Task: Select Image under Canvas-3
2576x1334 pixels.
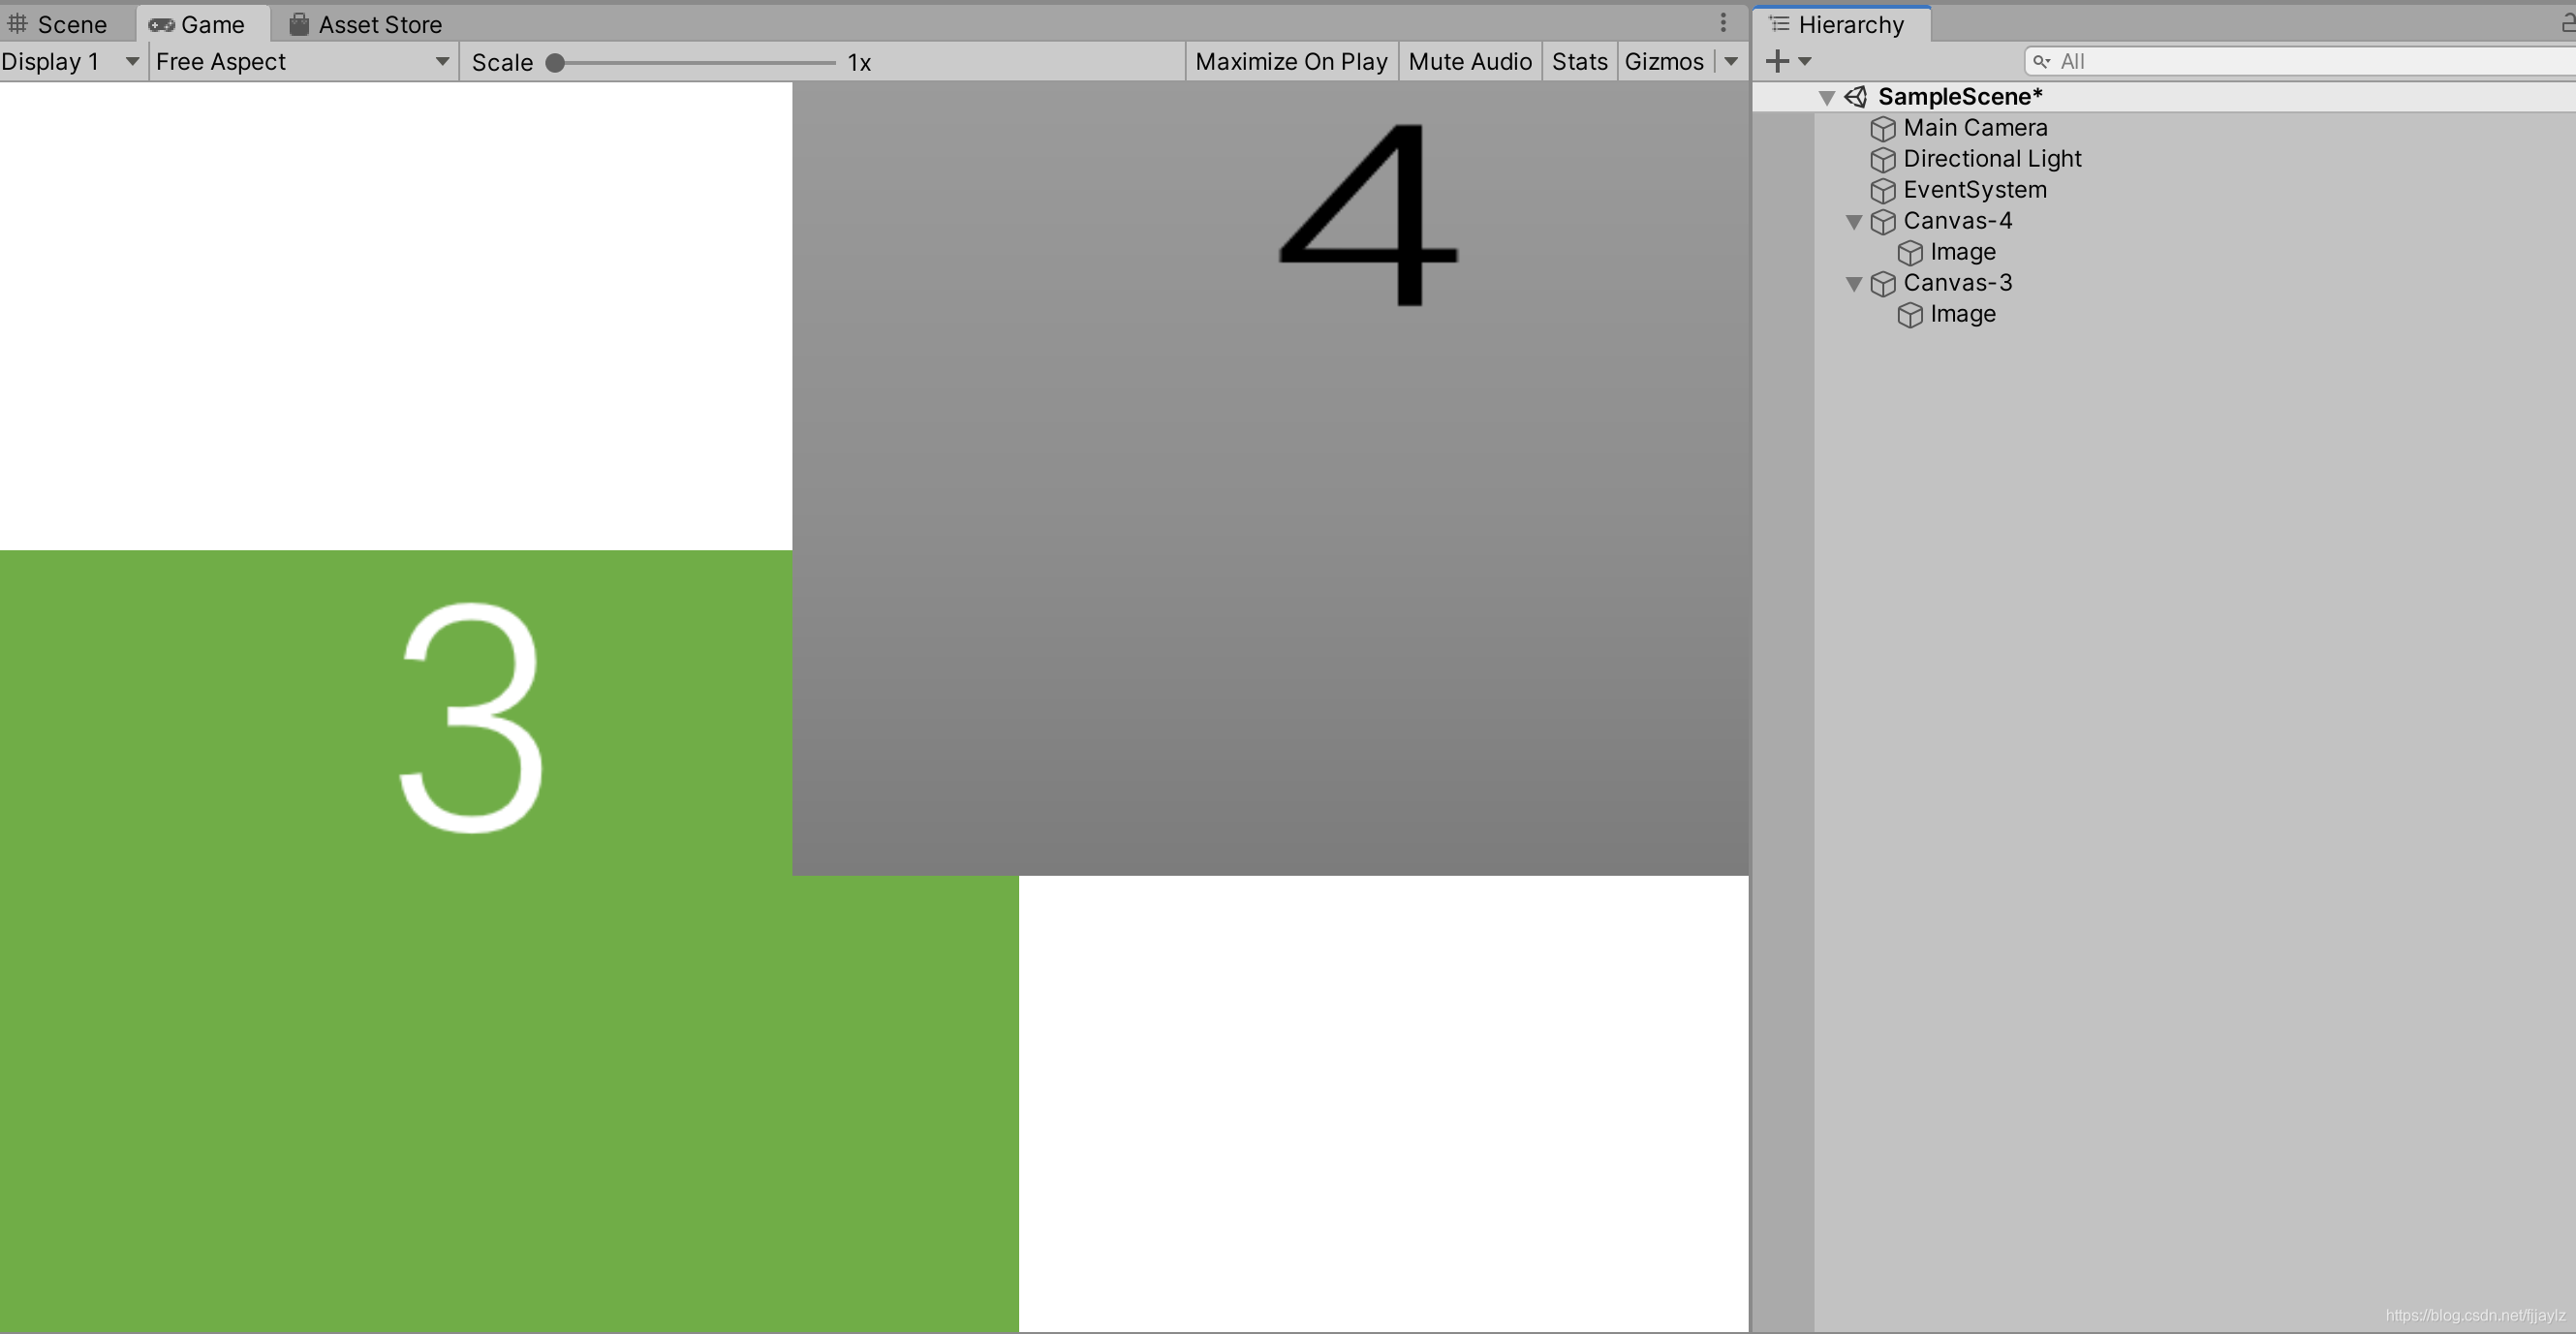Action: click(x=1961, y=315)
